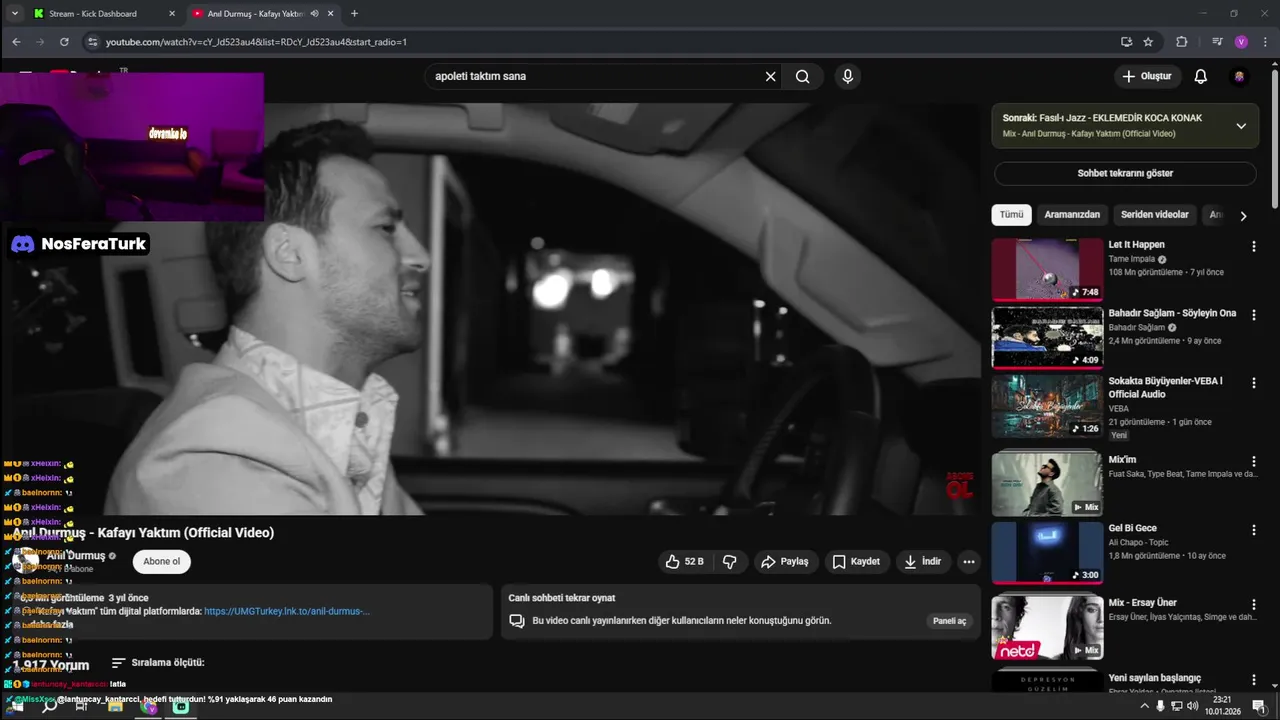Open options menu for Mix'im

[x=1254, y=461]
